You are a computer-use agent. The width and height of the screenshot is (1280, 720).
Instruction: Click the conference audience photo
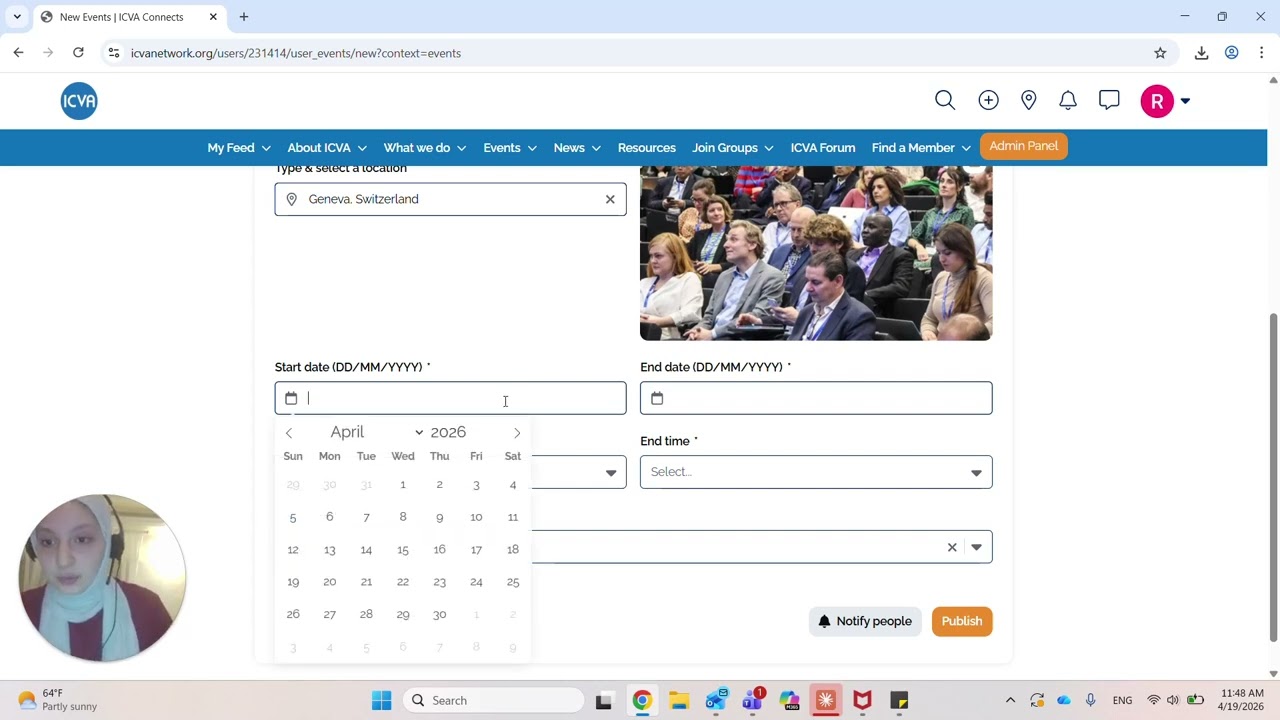[816, 253]
